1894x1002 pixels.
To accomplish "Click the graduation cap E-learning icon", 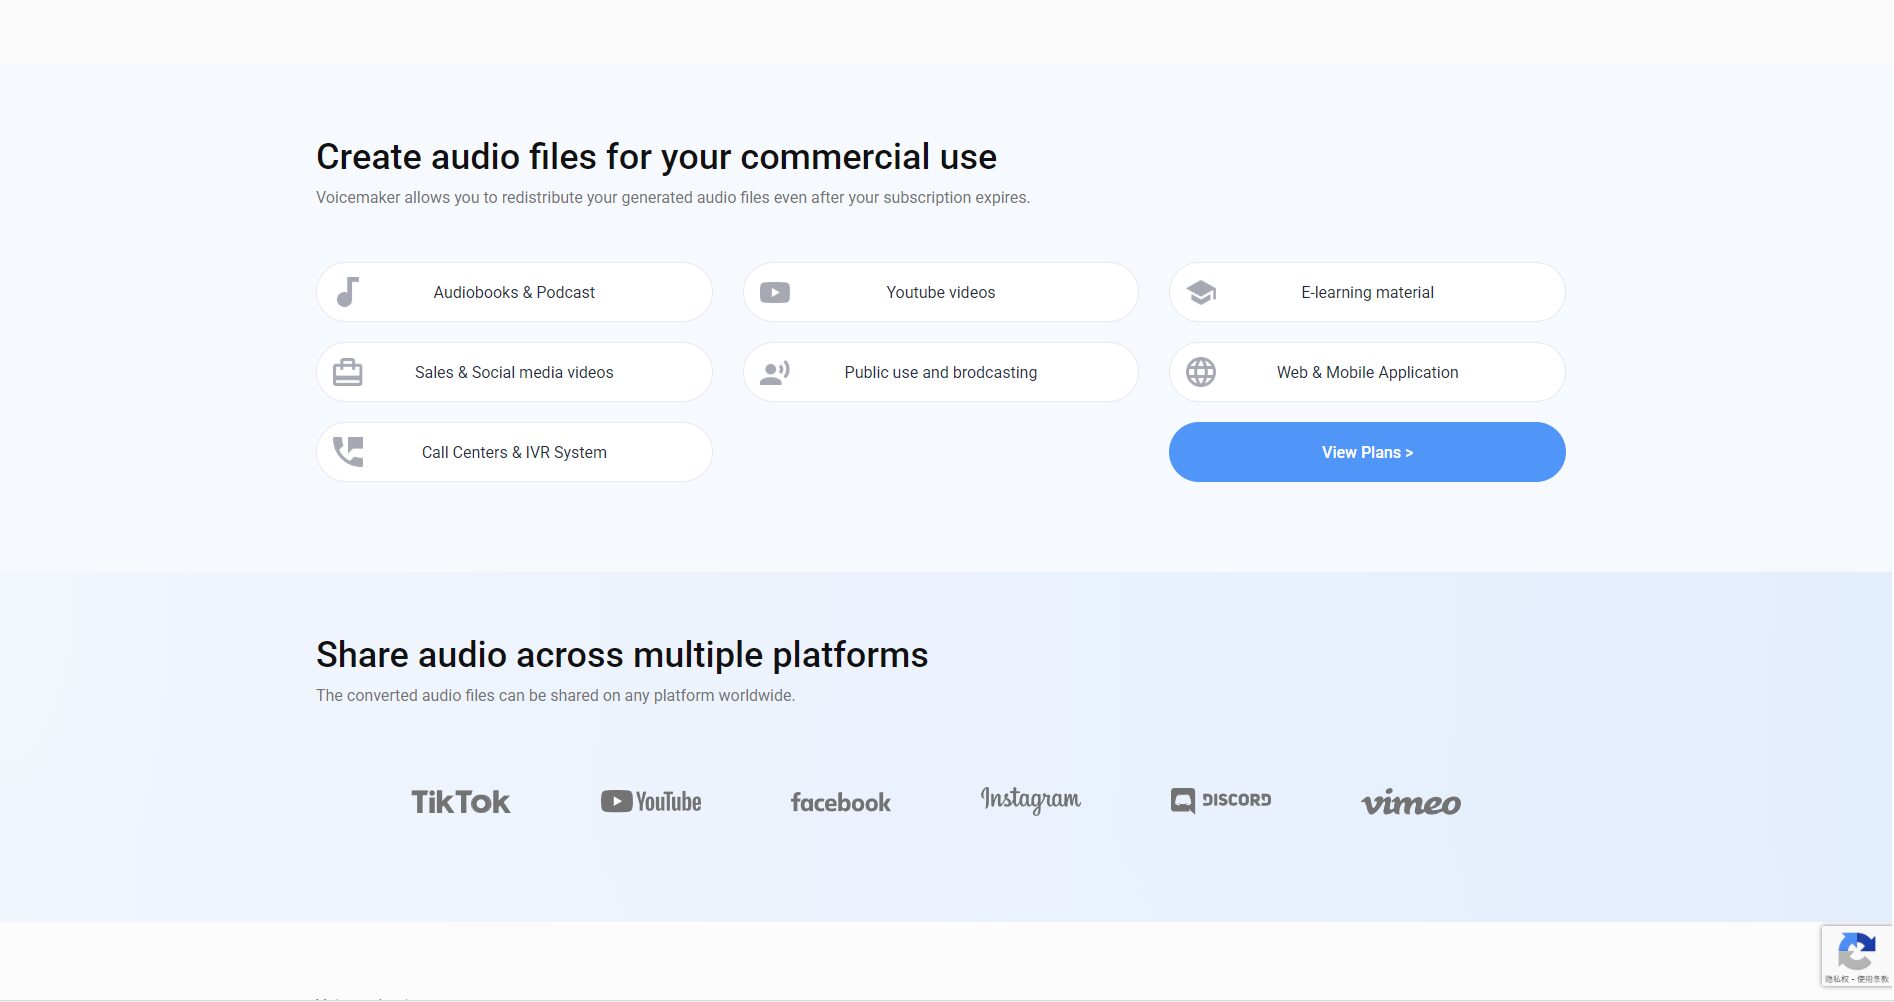I will tap(1201, 292).
